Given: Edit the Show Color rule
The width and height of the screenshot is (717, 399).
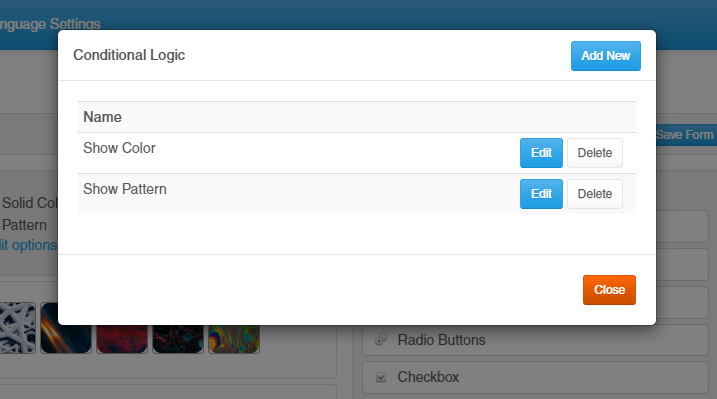Looking at the screenshot, I should 541,153.
